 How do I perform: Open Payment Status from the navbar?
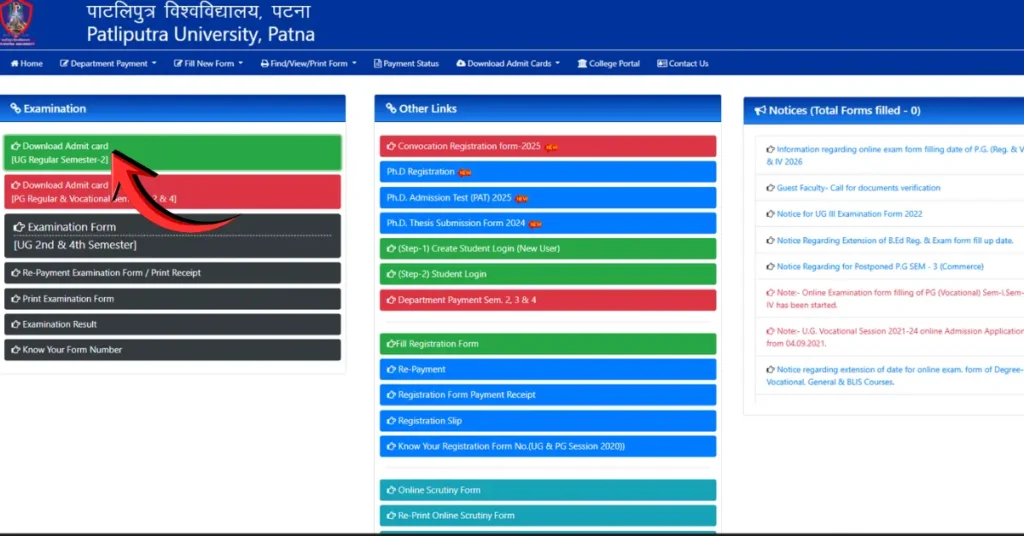click(406, 63)
